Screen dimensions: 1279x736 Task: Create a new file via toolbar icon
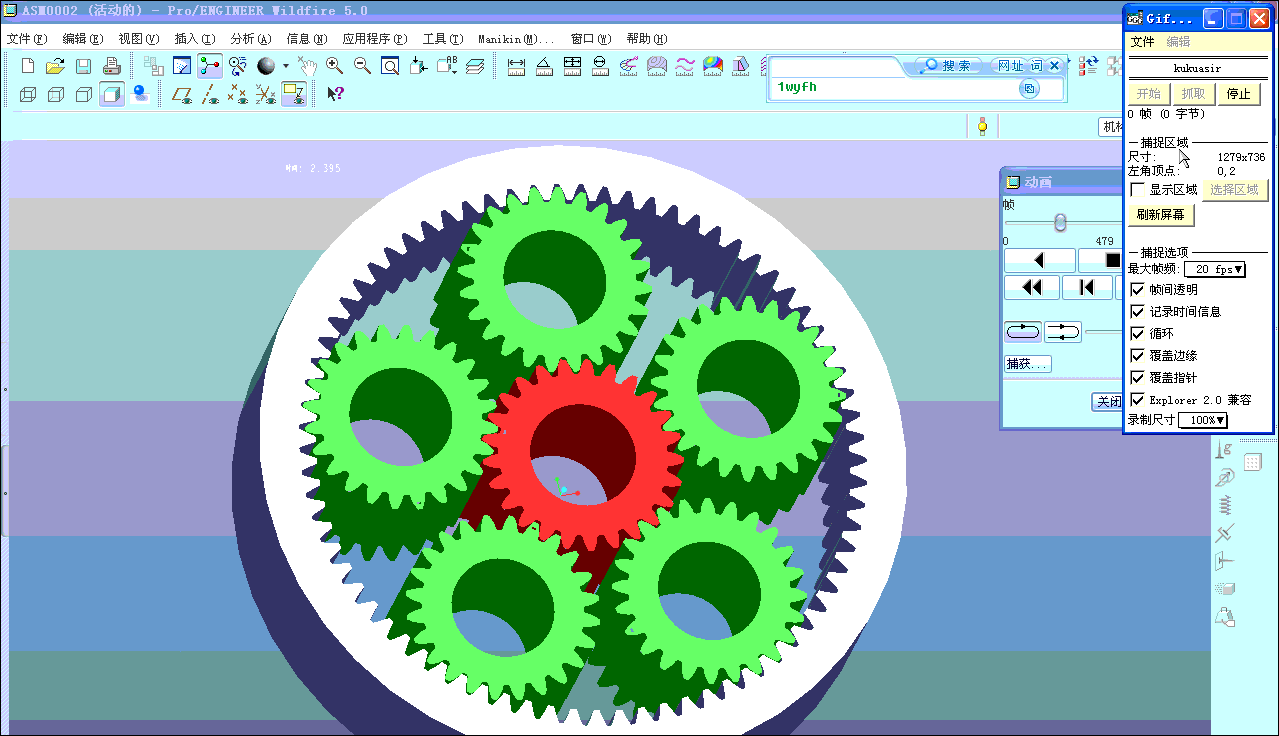(28, 66)
